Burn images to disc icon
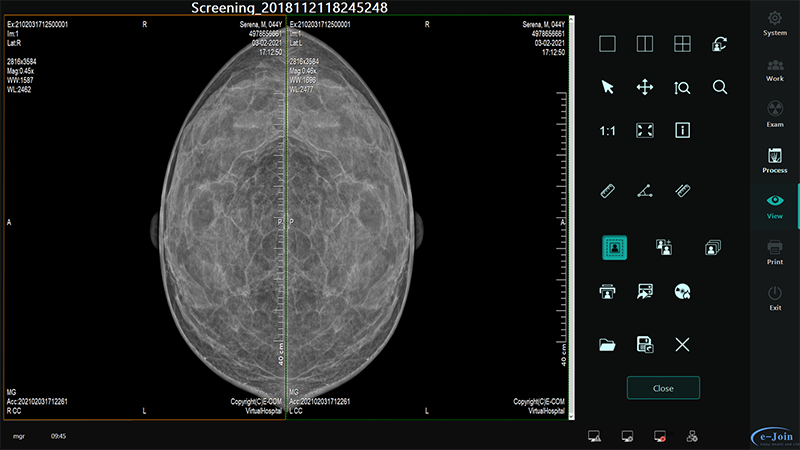This screenshot has width=800, height=450. 682,291
